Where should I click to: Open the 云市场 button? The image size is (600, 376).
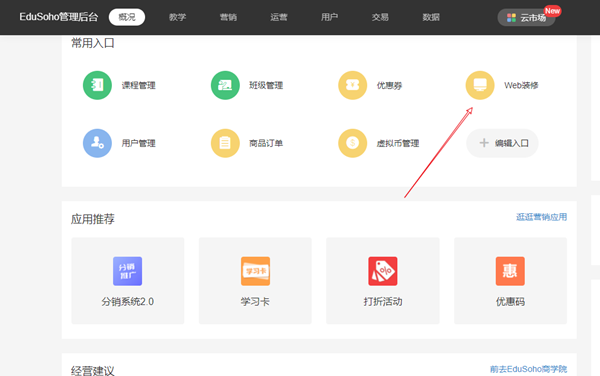(x=526, y=18)
